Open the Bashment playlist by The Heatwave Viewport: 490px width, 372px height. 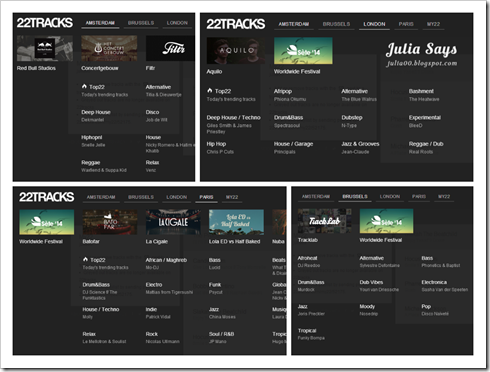424,95
